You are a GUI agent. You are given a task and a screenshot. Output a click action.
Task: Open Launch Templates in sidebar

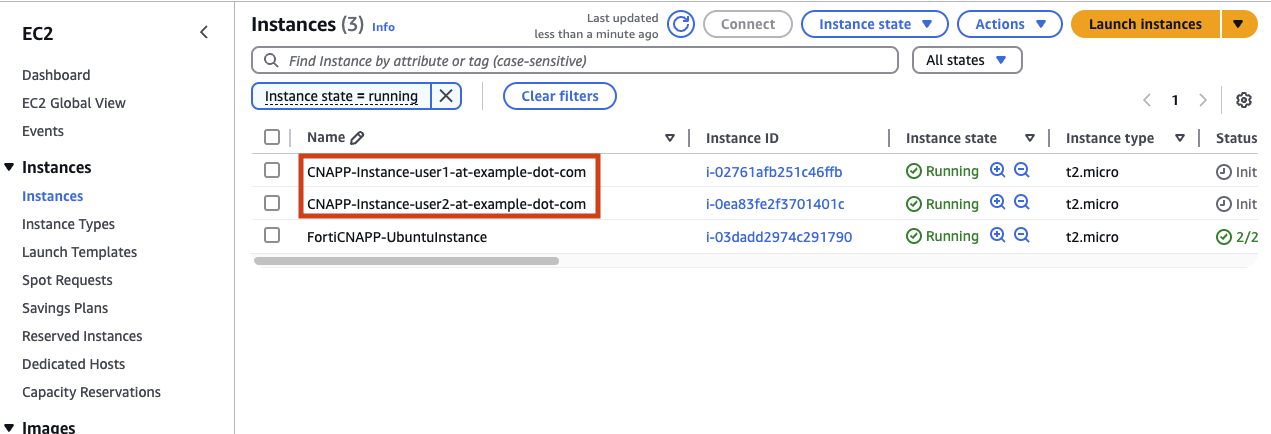pos(80,252)
